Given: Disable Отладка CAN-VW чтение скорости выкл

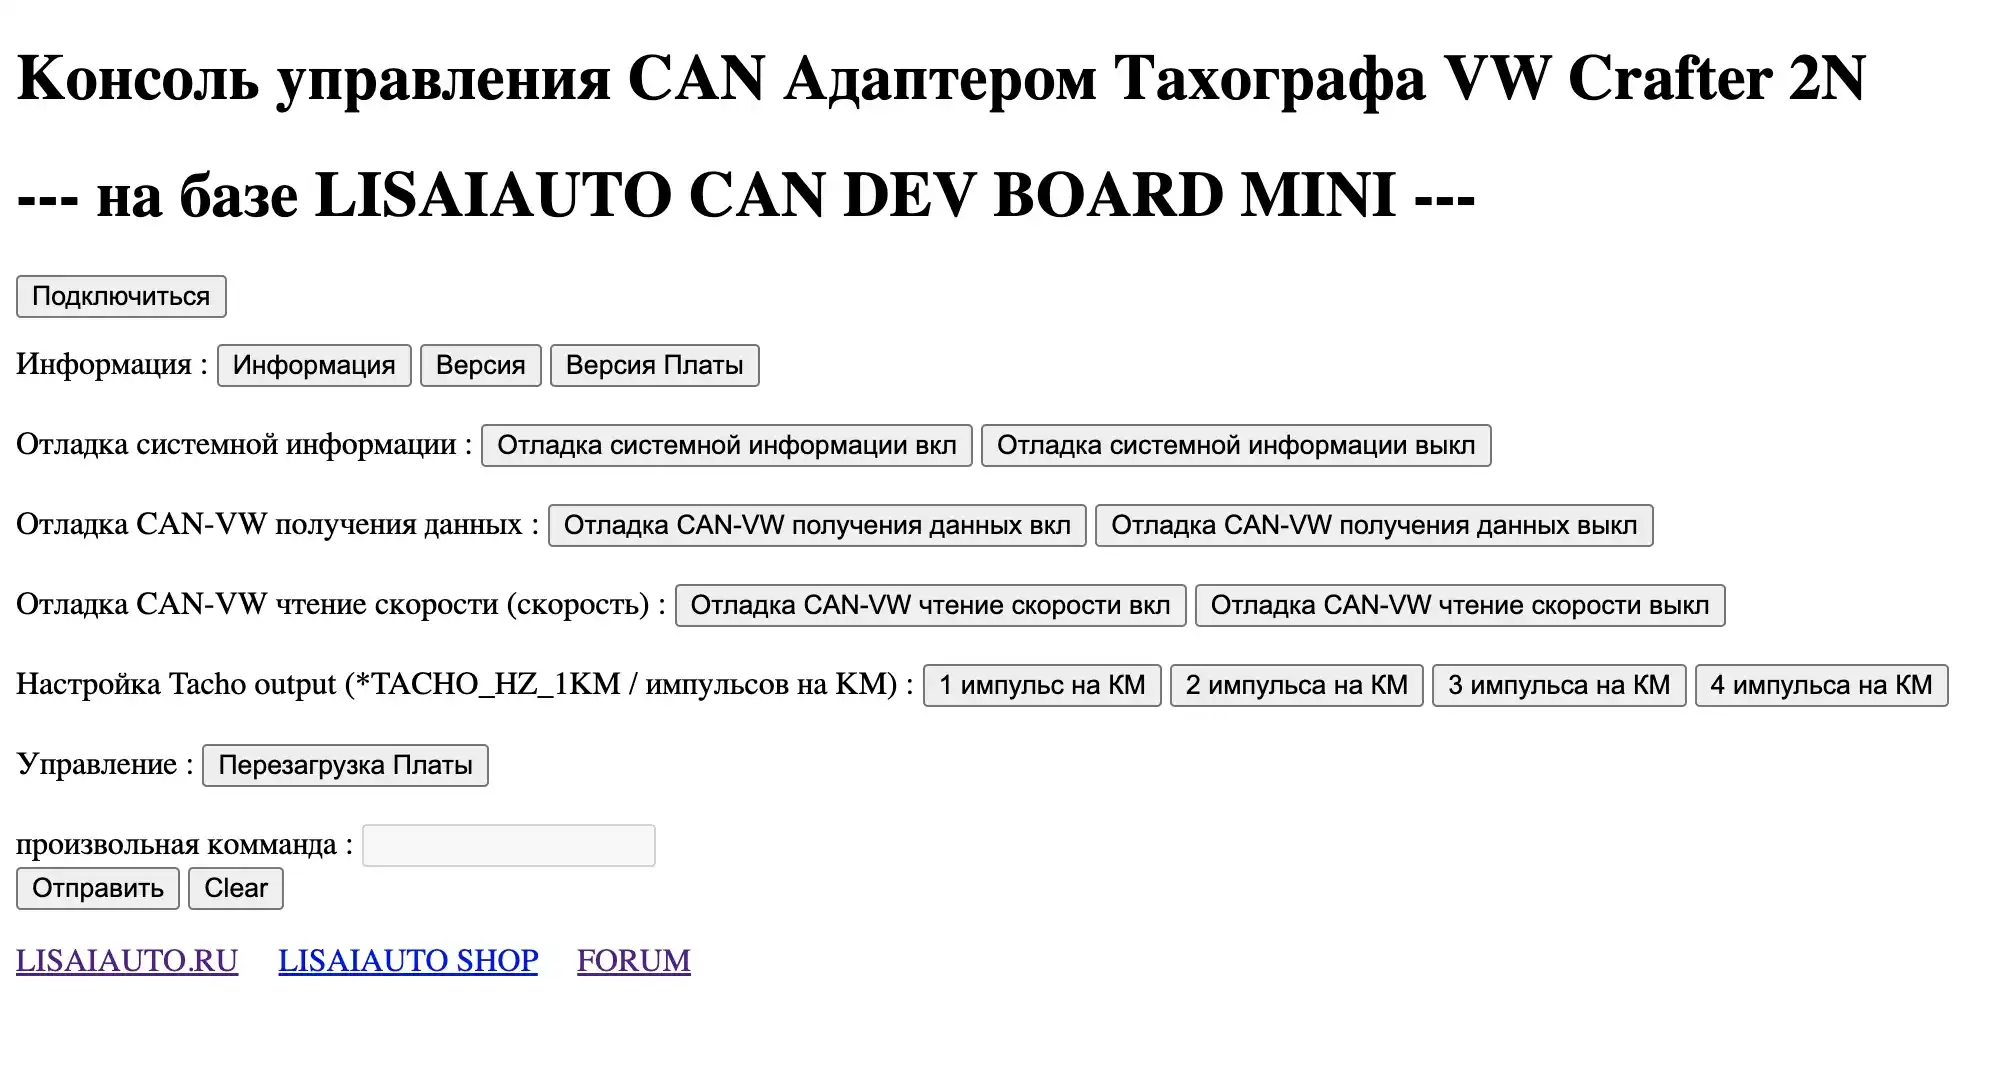Looking at the screenshot, I should (1459, 606).
